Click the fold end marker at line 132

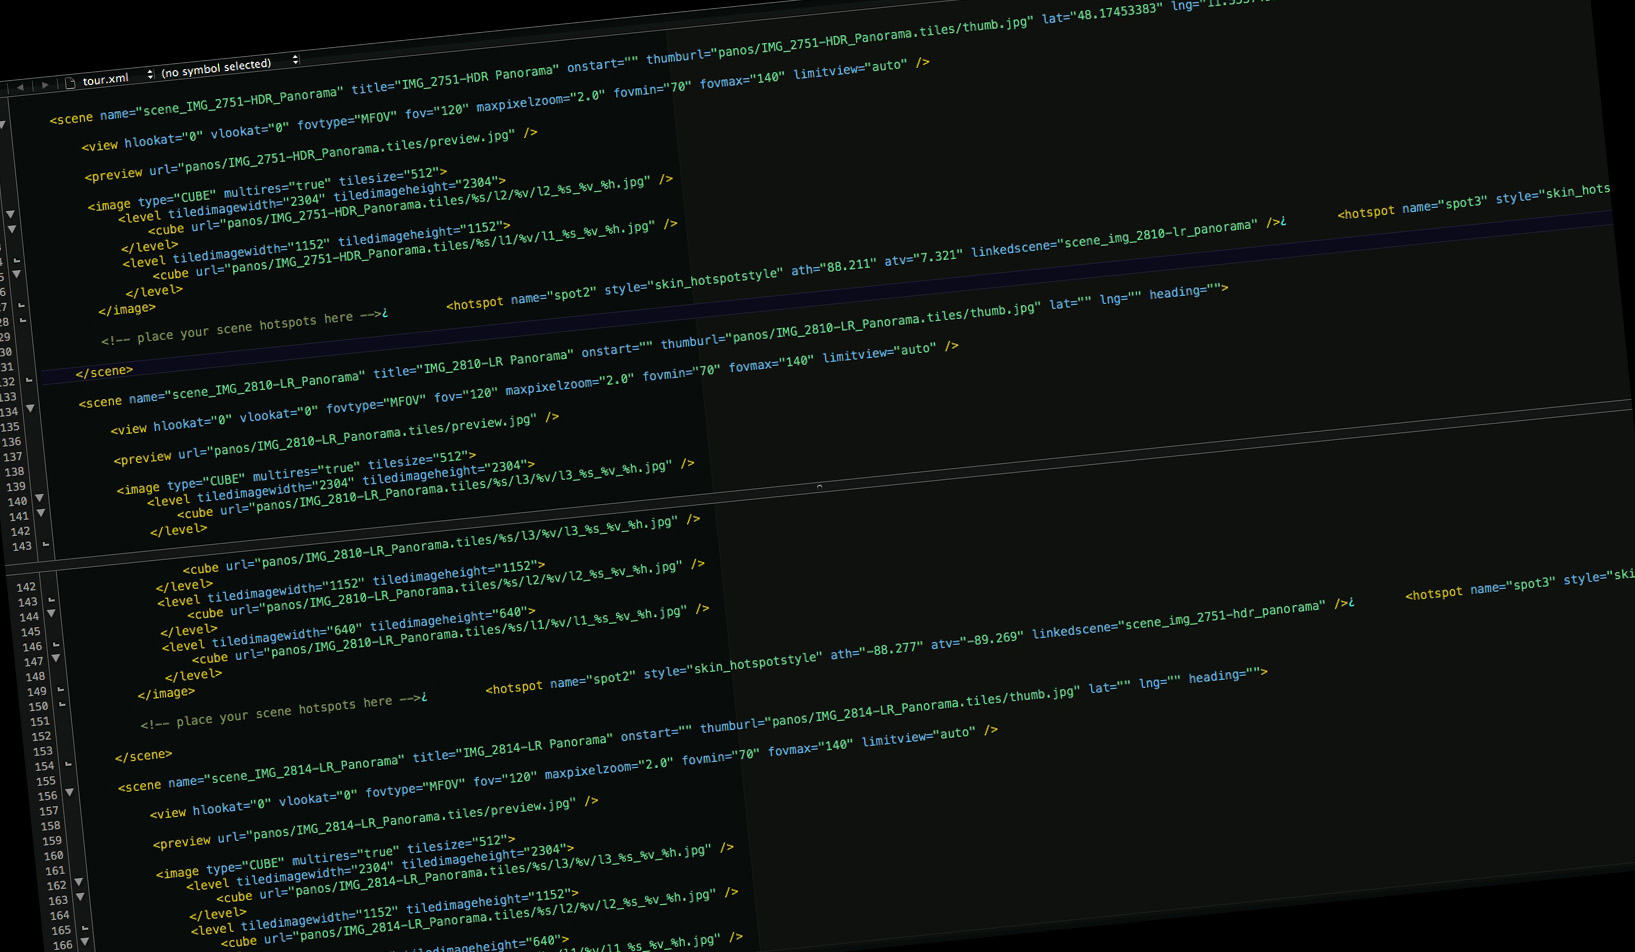29,380
